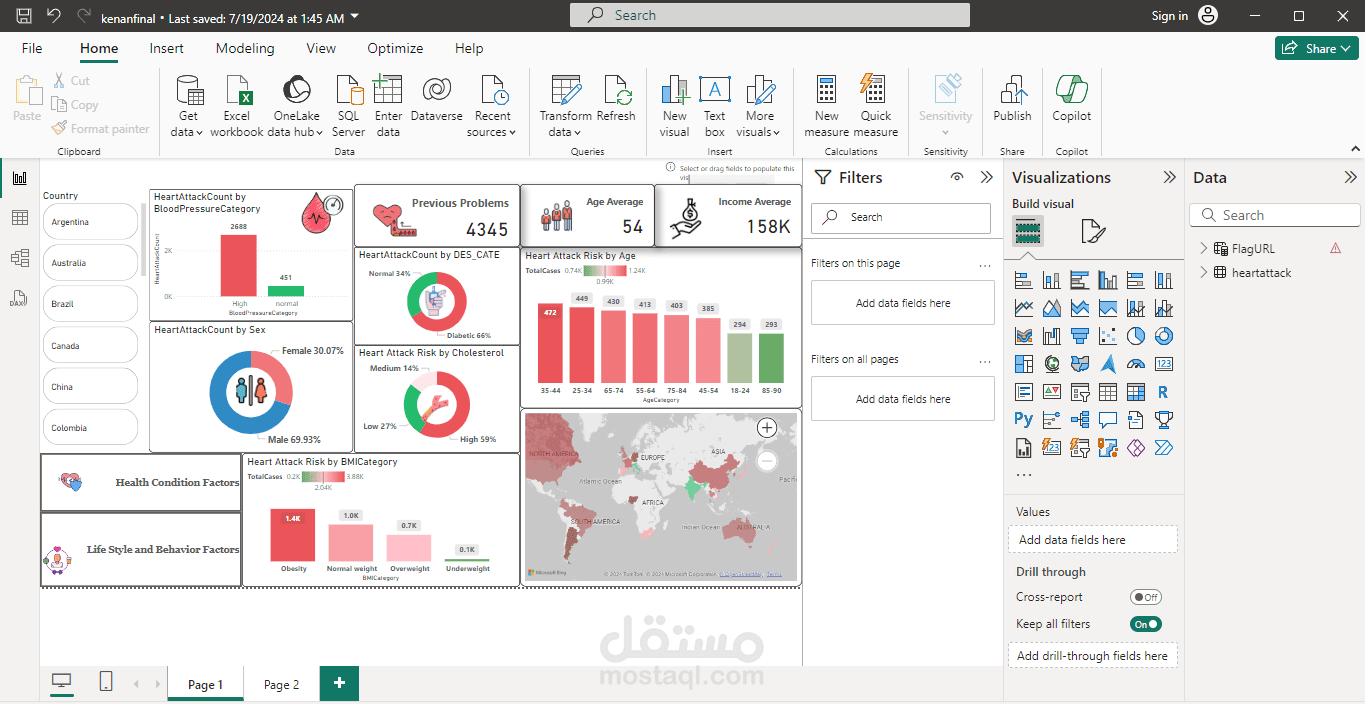Click the top title bar Search box
The width and height of the screenshot is (1365, 704).
click(770, 15)
